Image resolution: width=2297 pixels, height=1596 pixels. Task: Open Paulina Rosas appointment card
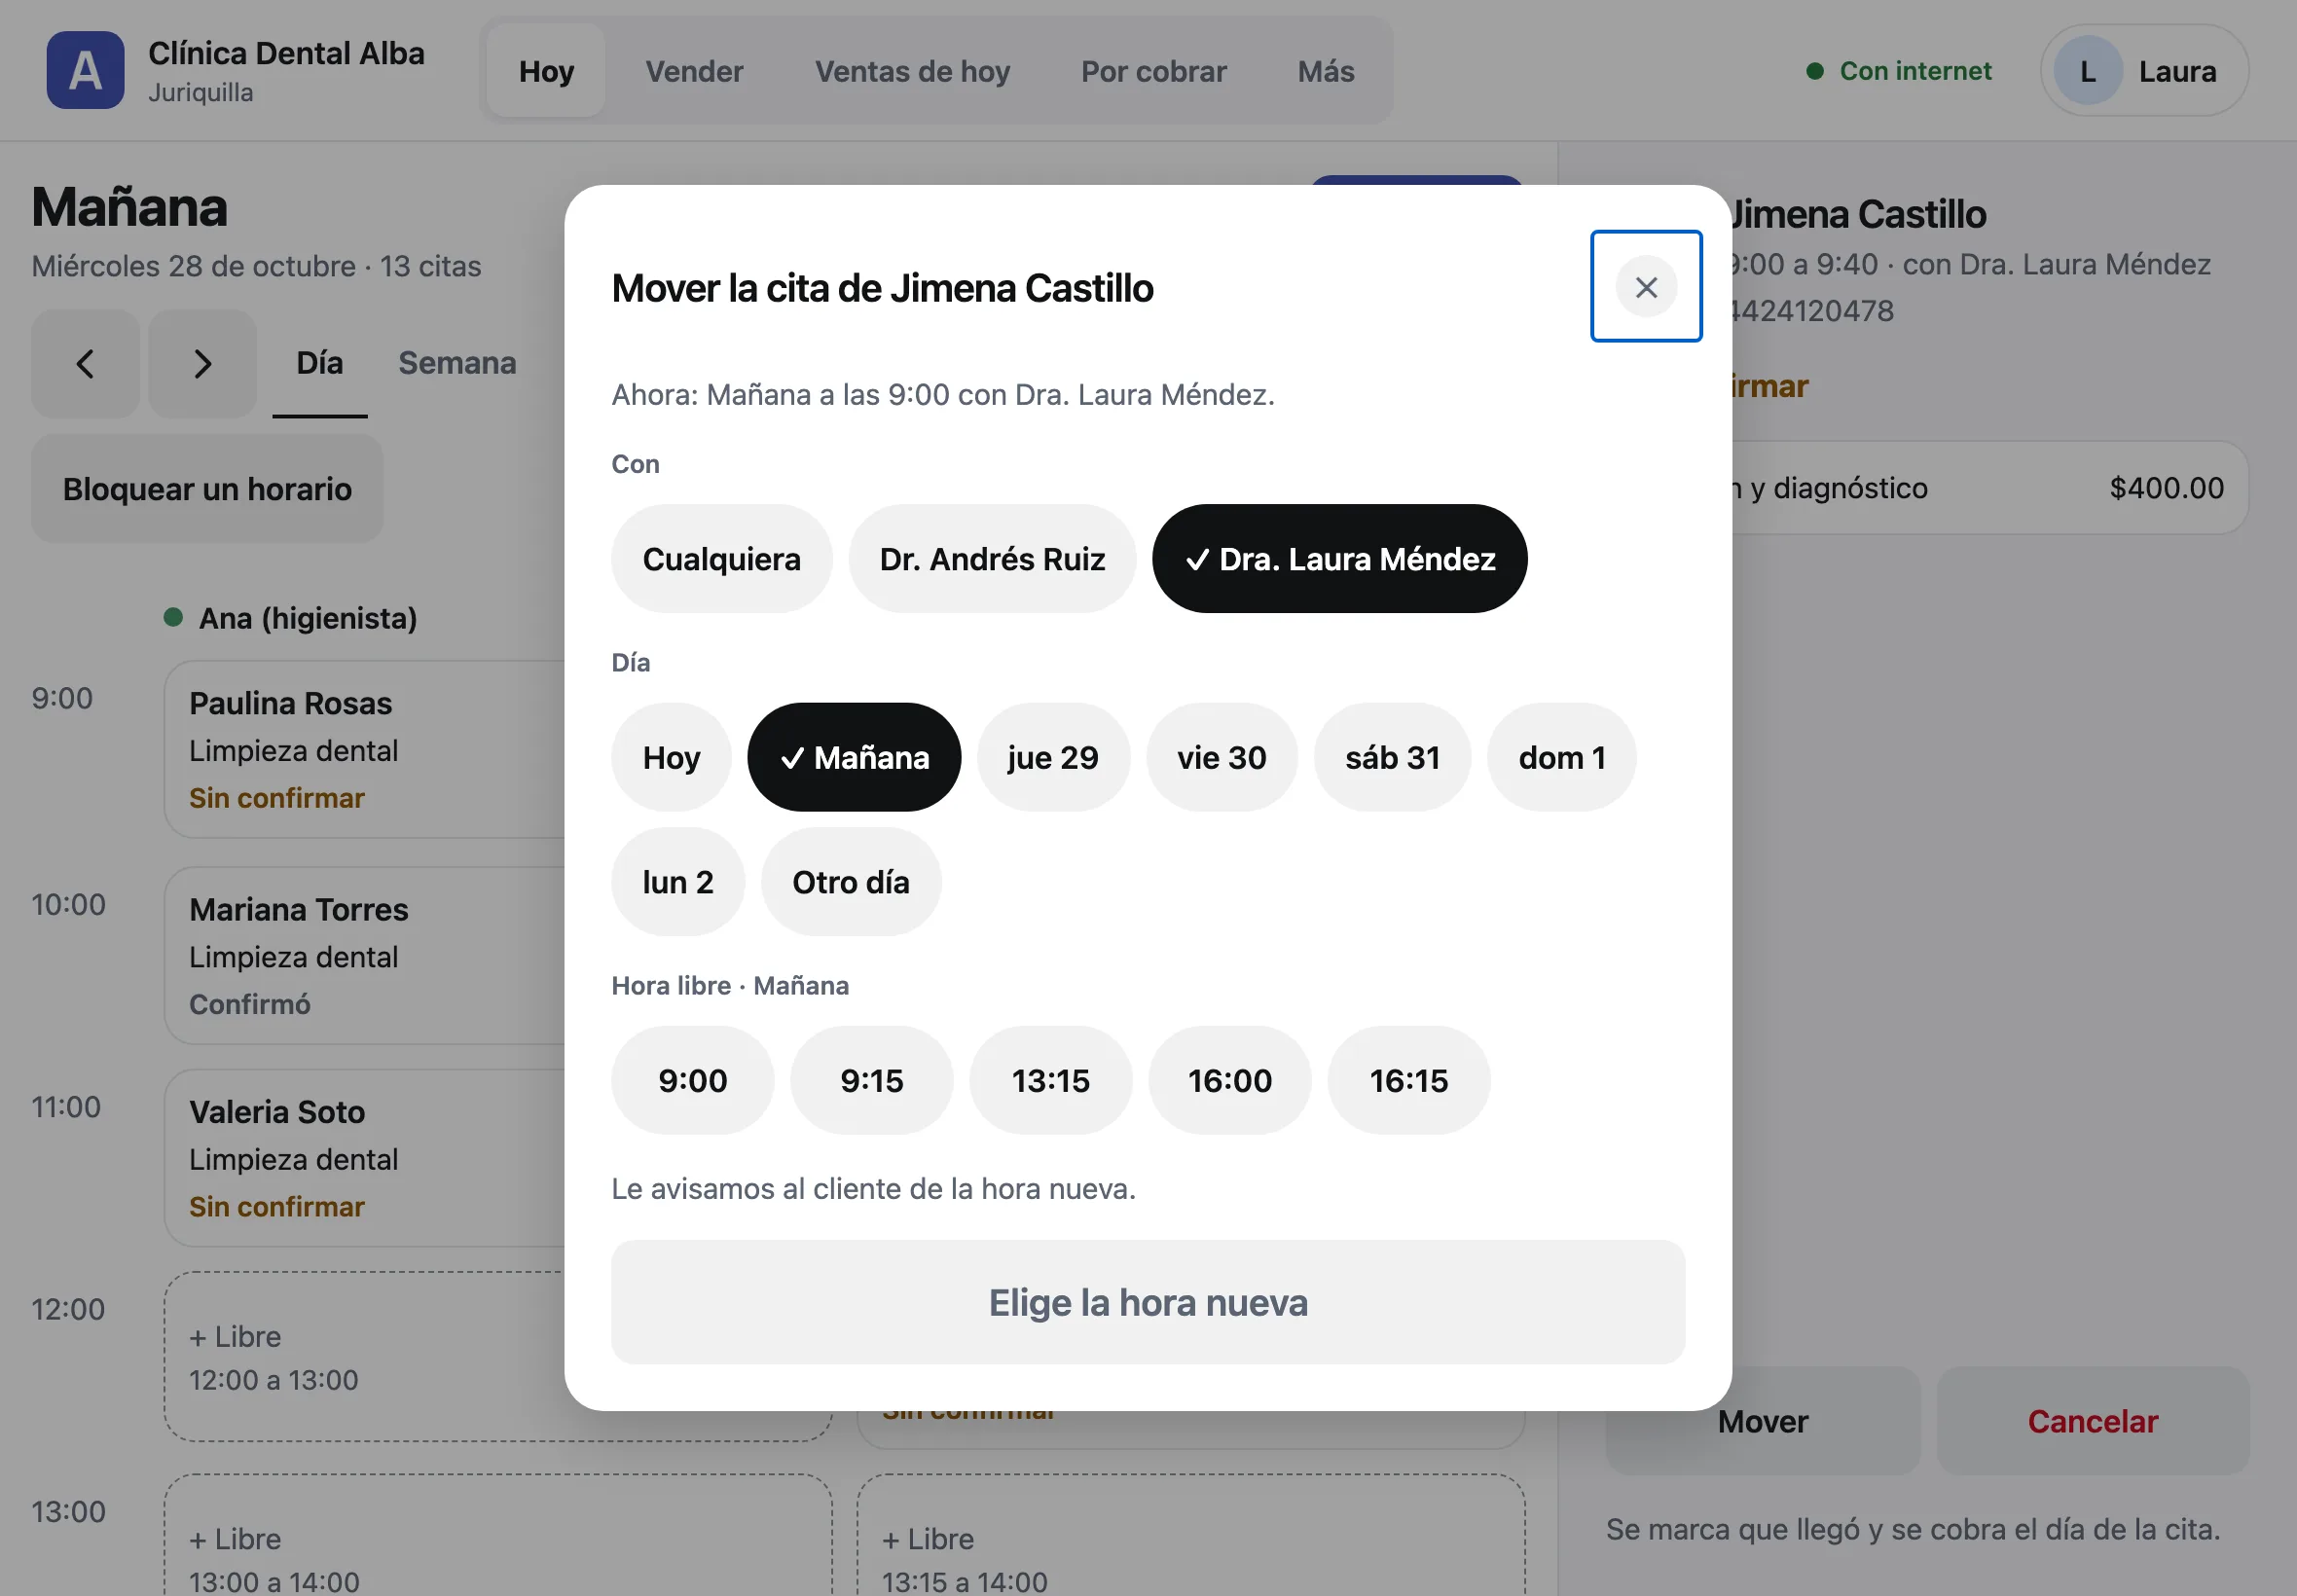(365, 749)
